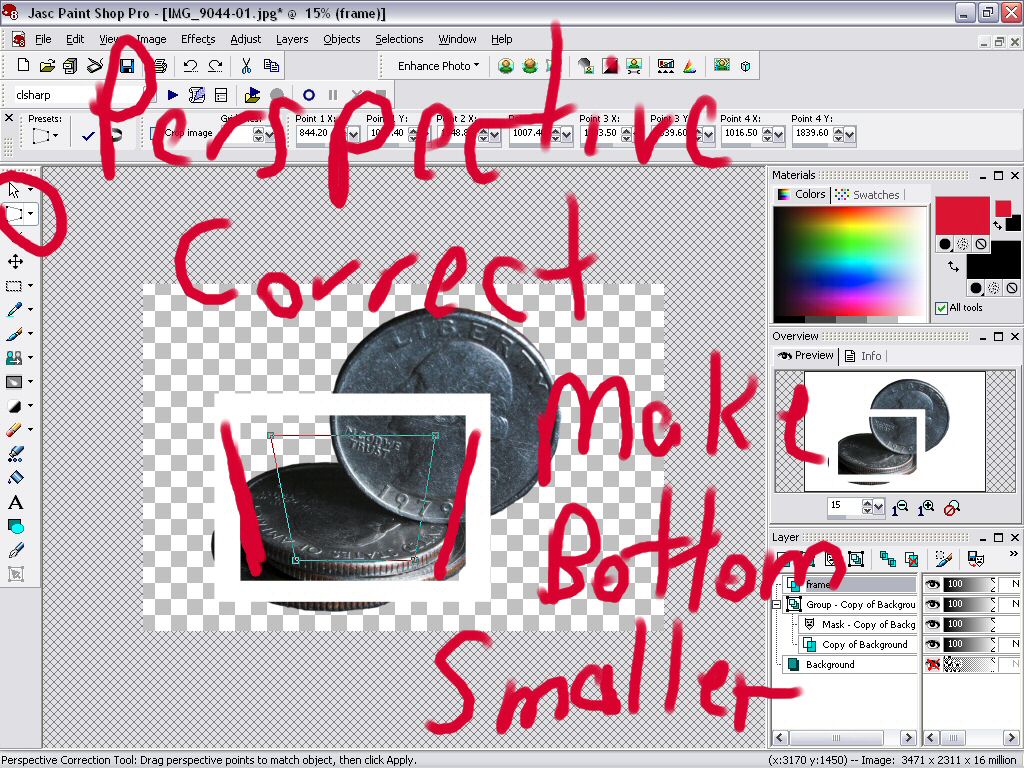
Task: Click the large red foreground color swatch
Action: pos(962,215)
